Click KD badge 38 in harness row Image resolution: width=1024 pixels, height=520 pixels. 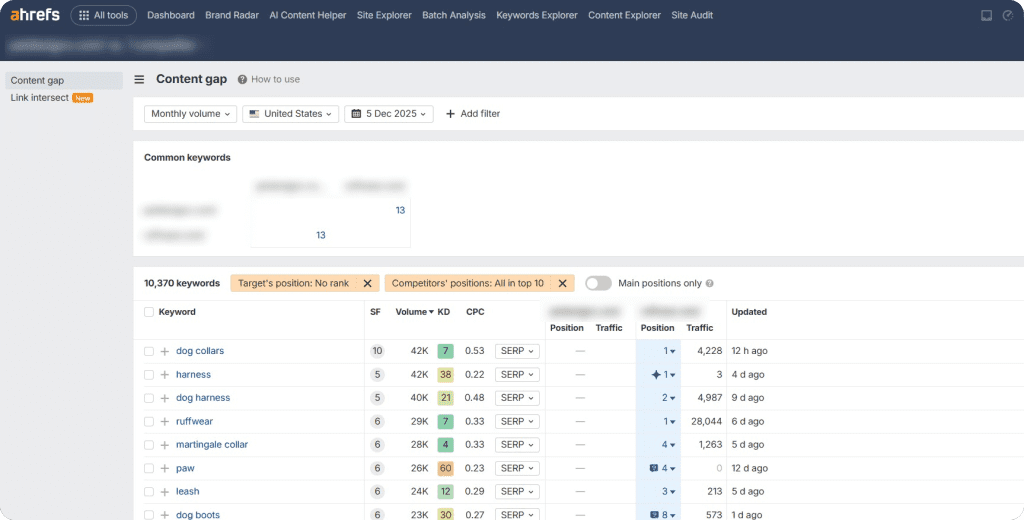tap(445, 374)
